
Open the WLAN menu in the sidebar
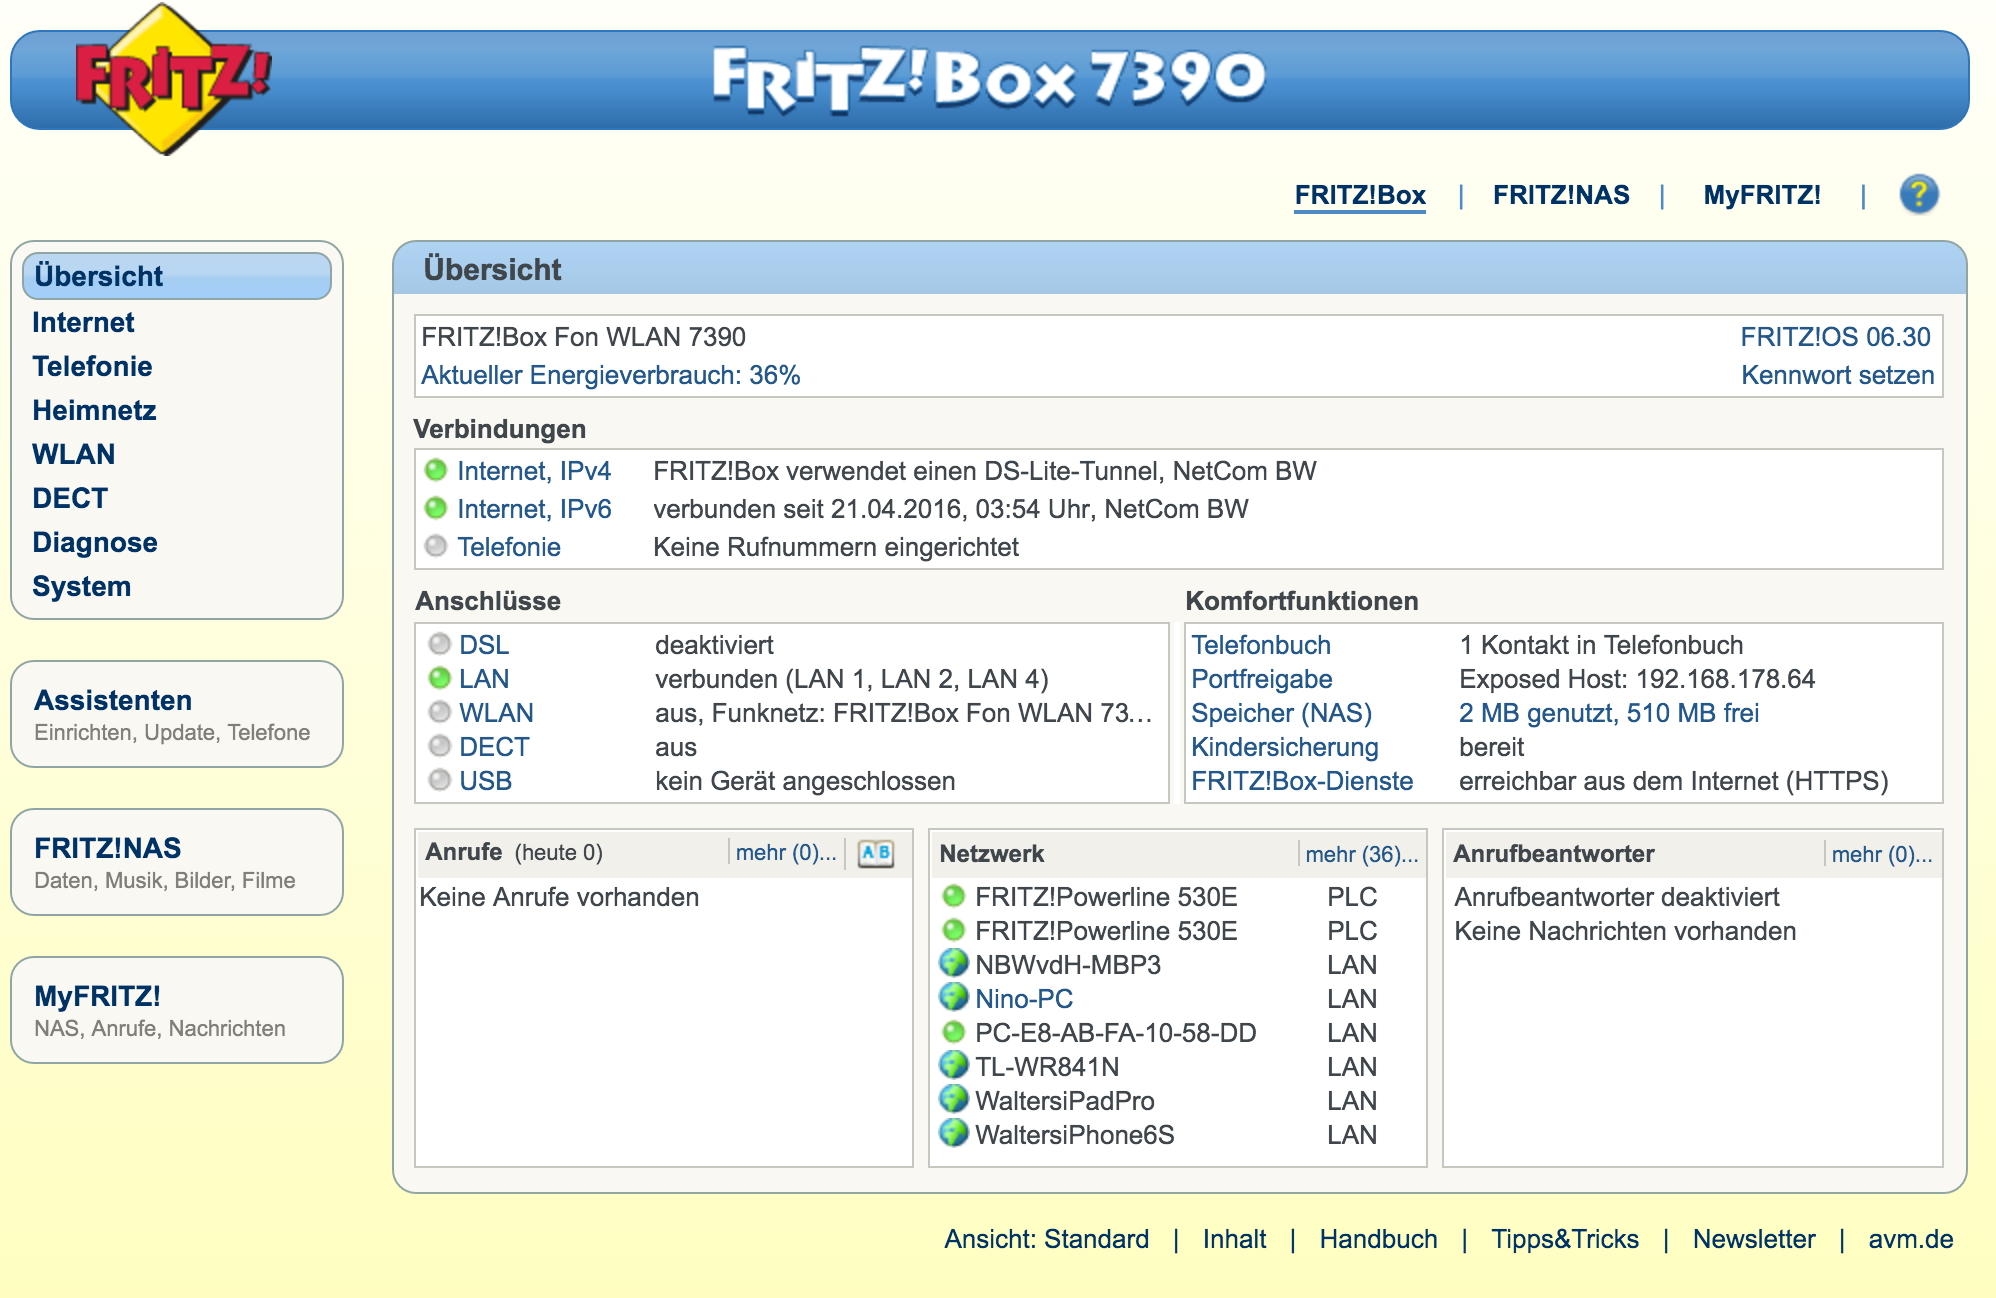point(73,454)
